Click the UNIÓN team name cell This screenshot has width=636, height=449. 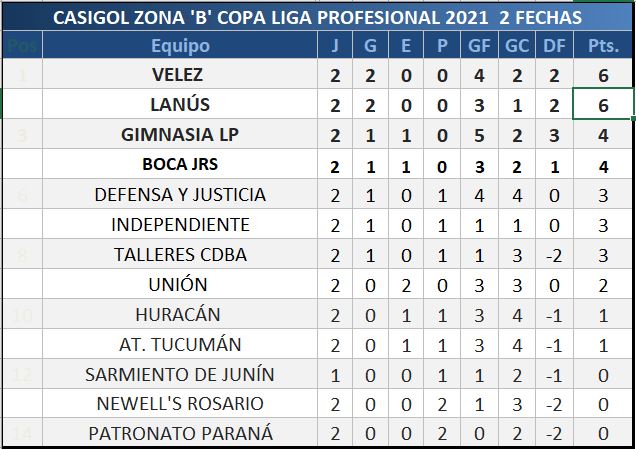click(180, 284)
